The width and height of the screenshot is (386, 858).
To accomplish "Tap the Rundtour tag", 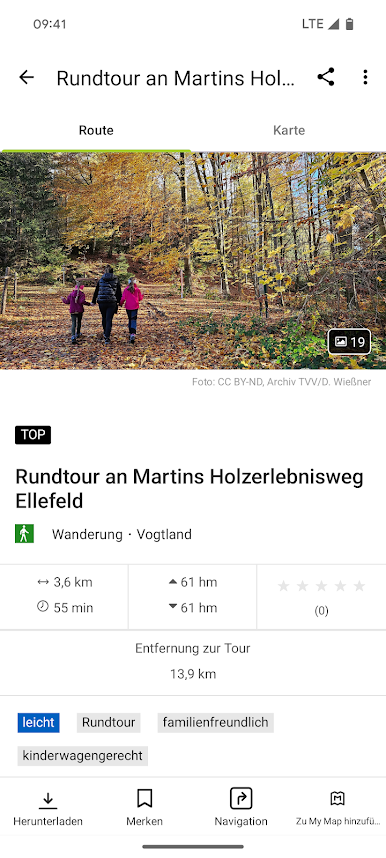I will click(x=108, y=722).
